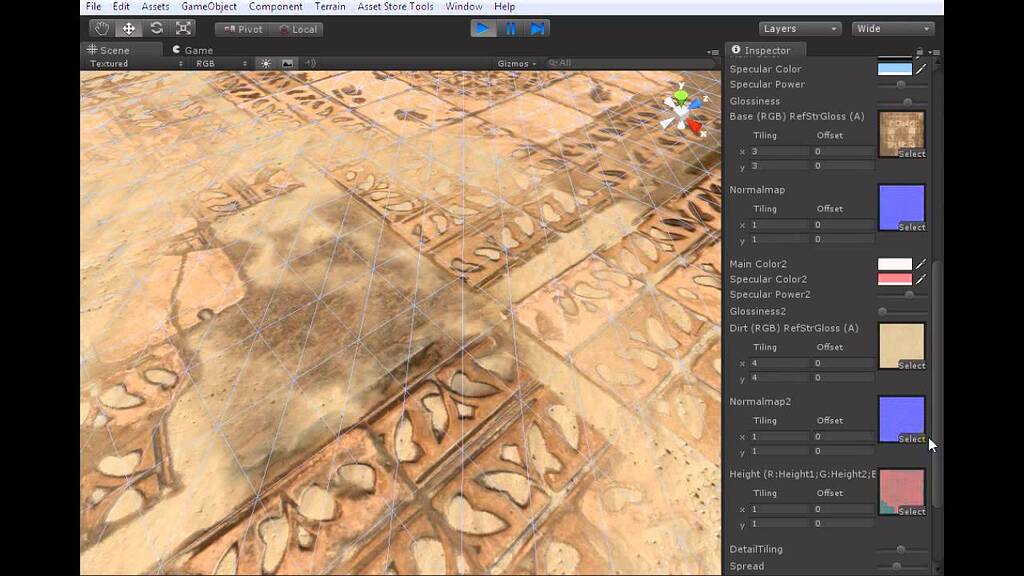
Task: Open the Layers dropdown
Action: point(799,29)
